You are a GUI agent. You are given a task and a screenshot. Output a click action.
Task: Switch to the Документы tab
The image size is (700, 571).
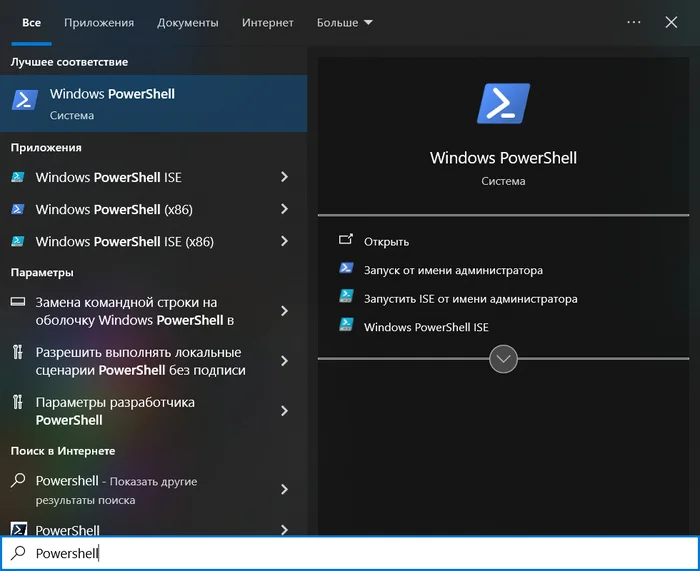(x=187, y=22)
